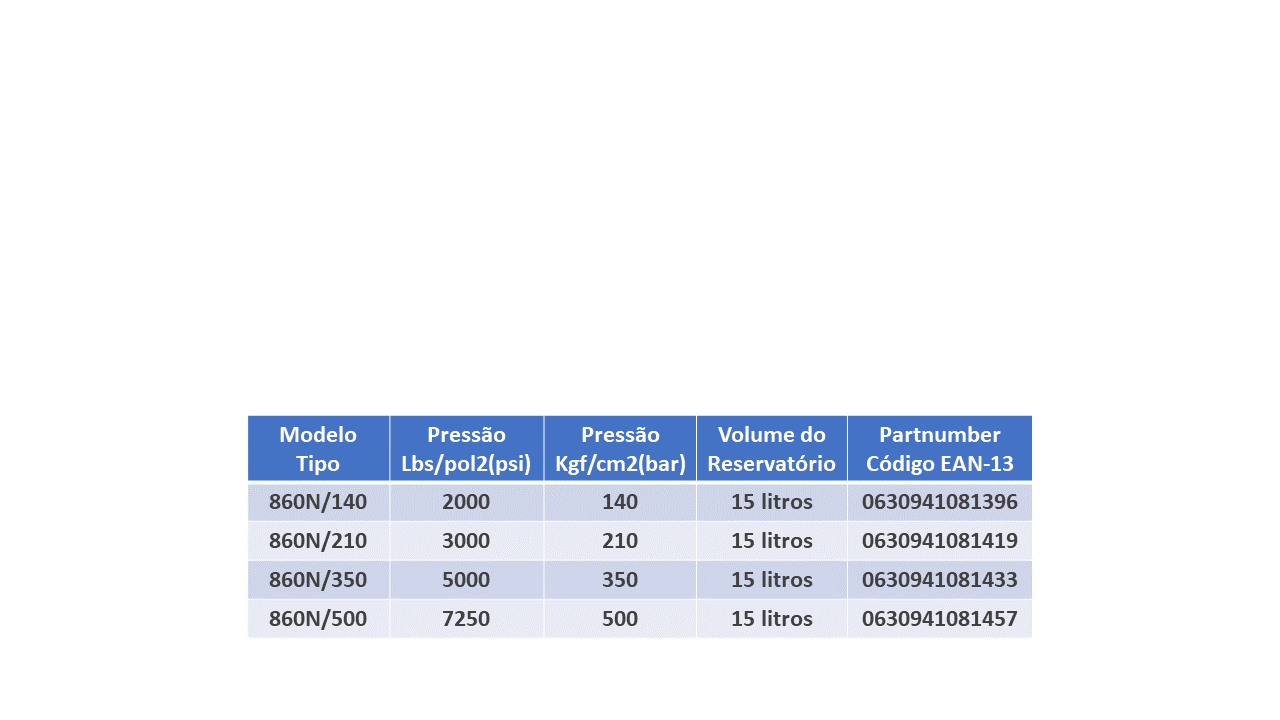Select model cell "860N/210"

[x=318, y=541]
